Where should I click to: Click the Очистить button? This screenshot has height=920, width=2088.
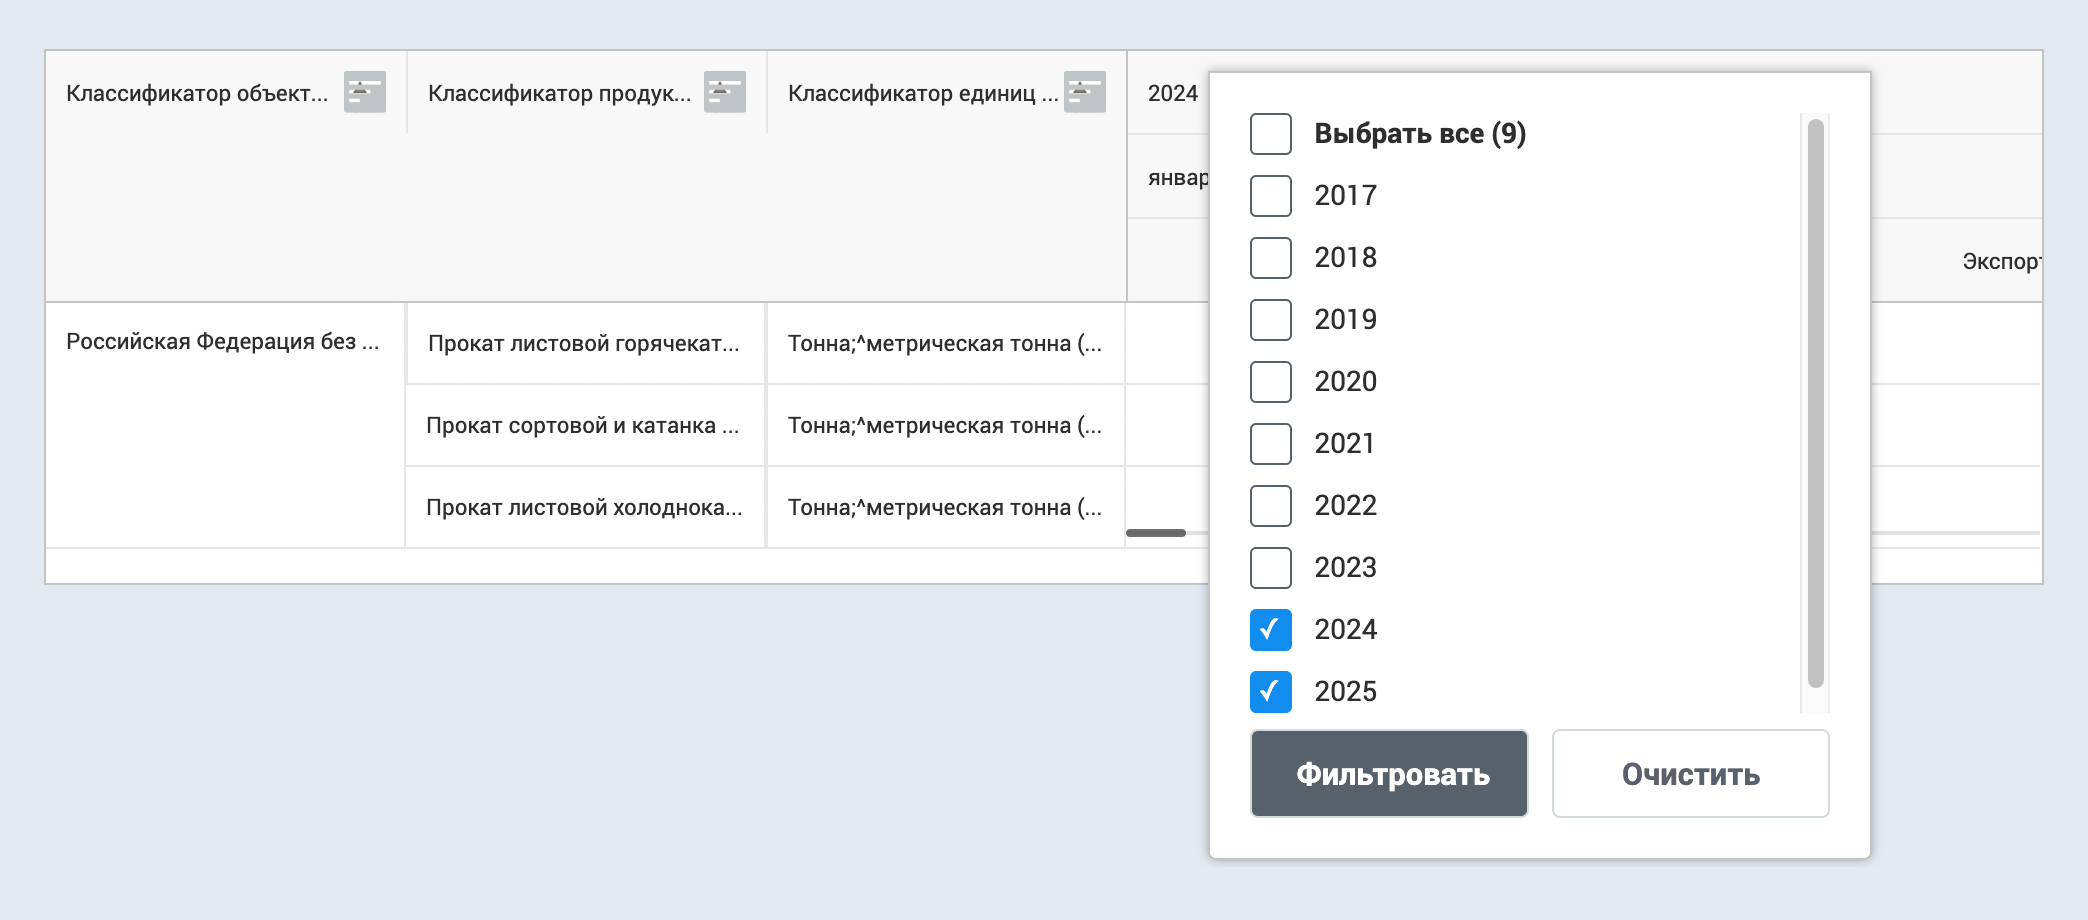(x=1690, y=774)
